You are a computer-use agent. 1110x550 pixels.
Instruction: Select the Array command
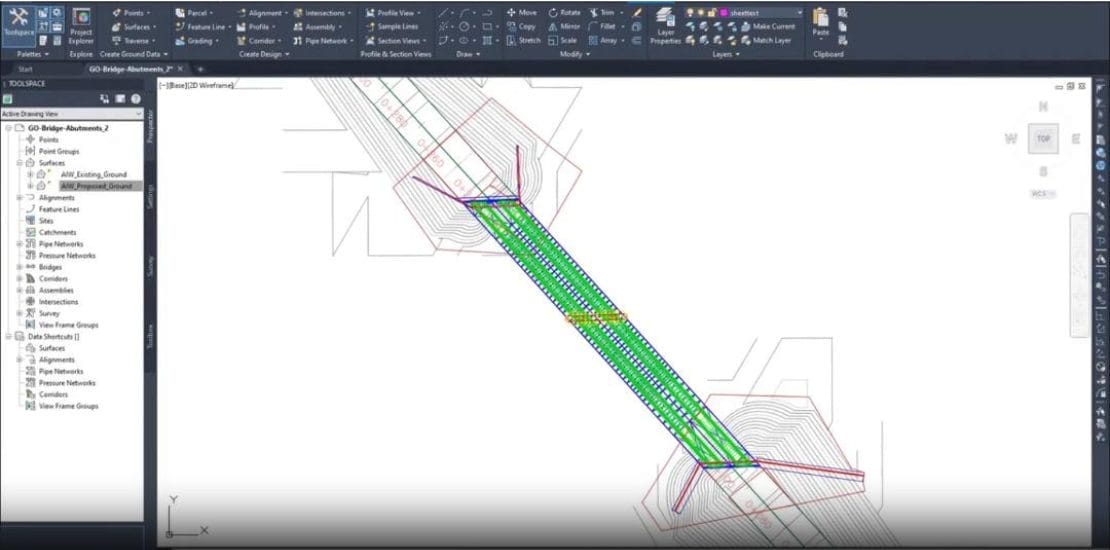click(603, 41)
